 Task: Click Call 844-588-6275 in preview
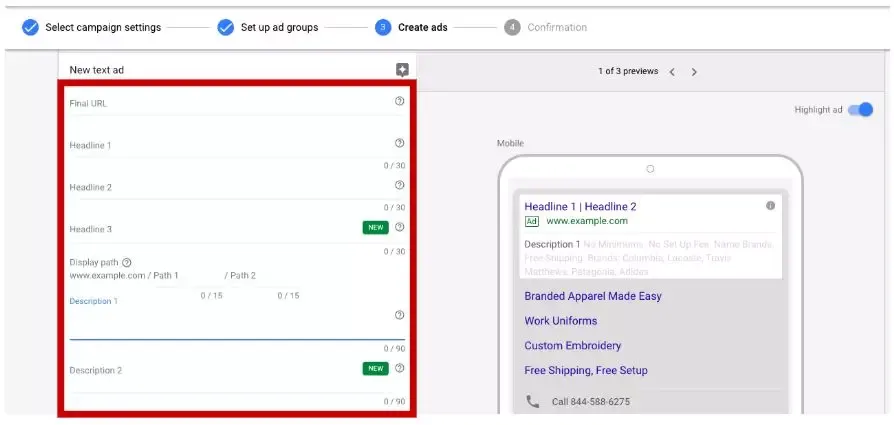click(x=591, y=402)
